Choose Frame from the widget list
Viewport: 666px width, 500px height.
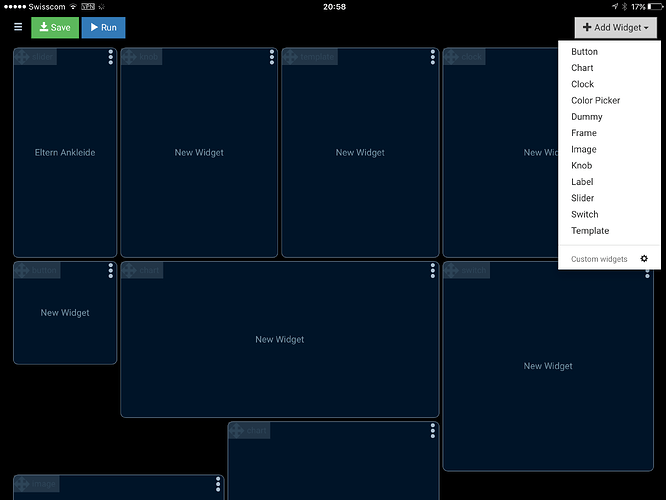pos(584,133)
